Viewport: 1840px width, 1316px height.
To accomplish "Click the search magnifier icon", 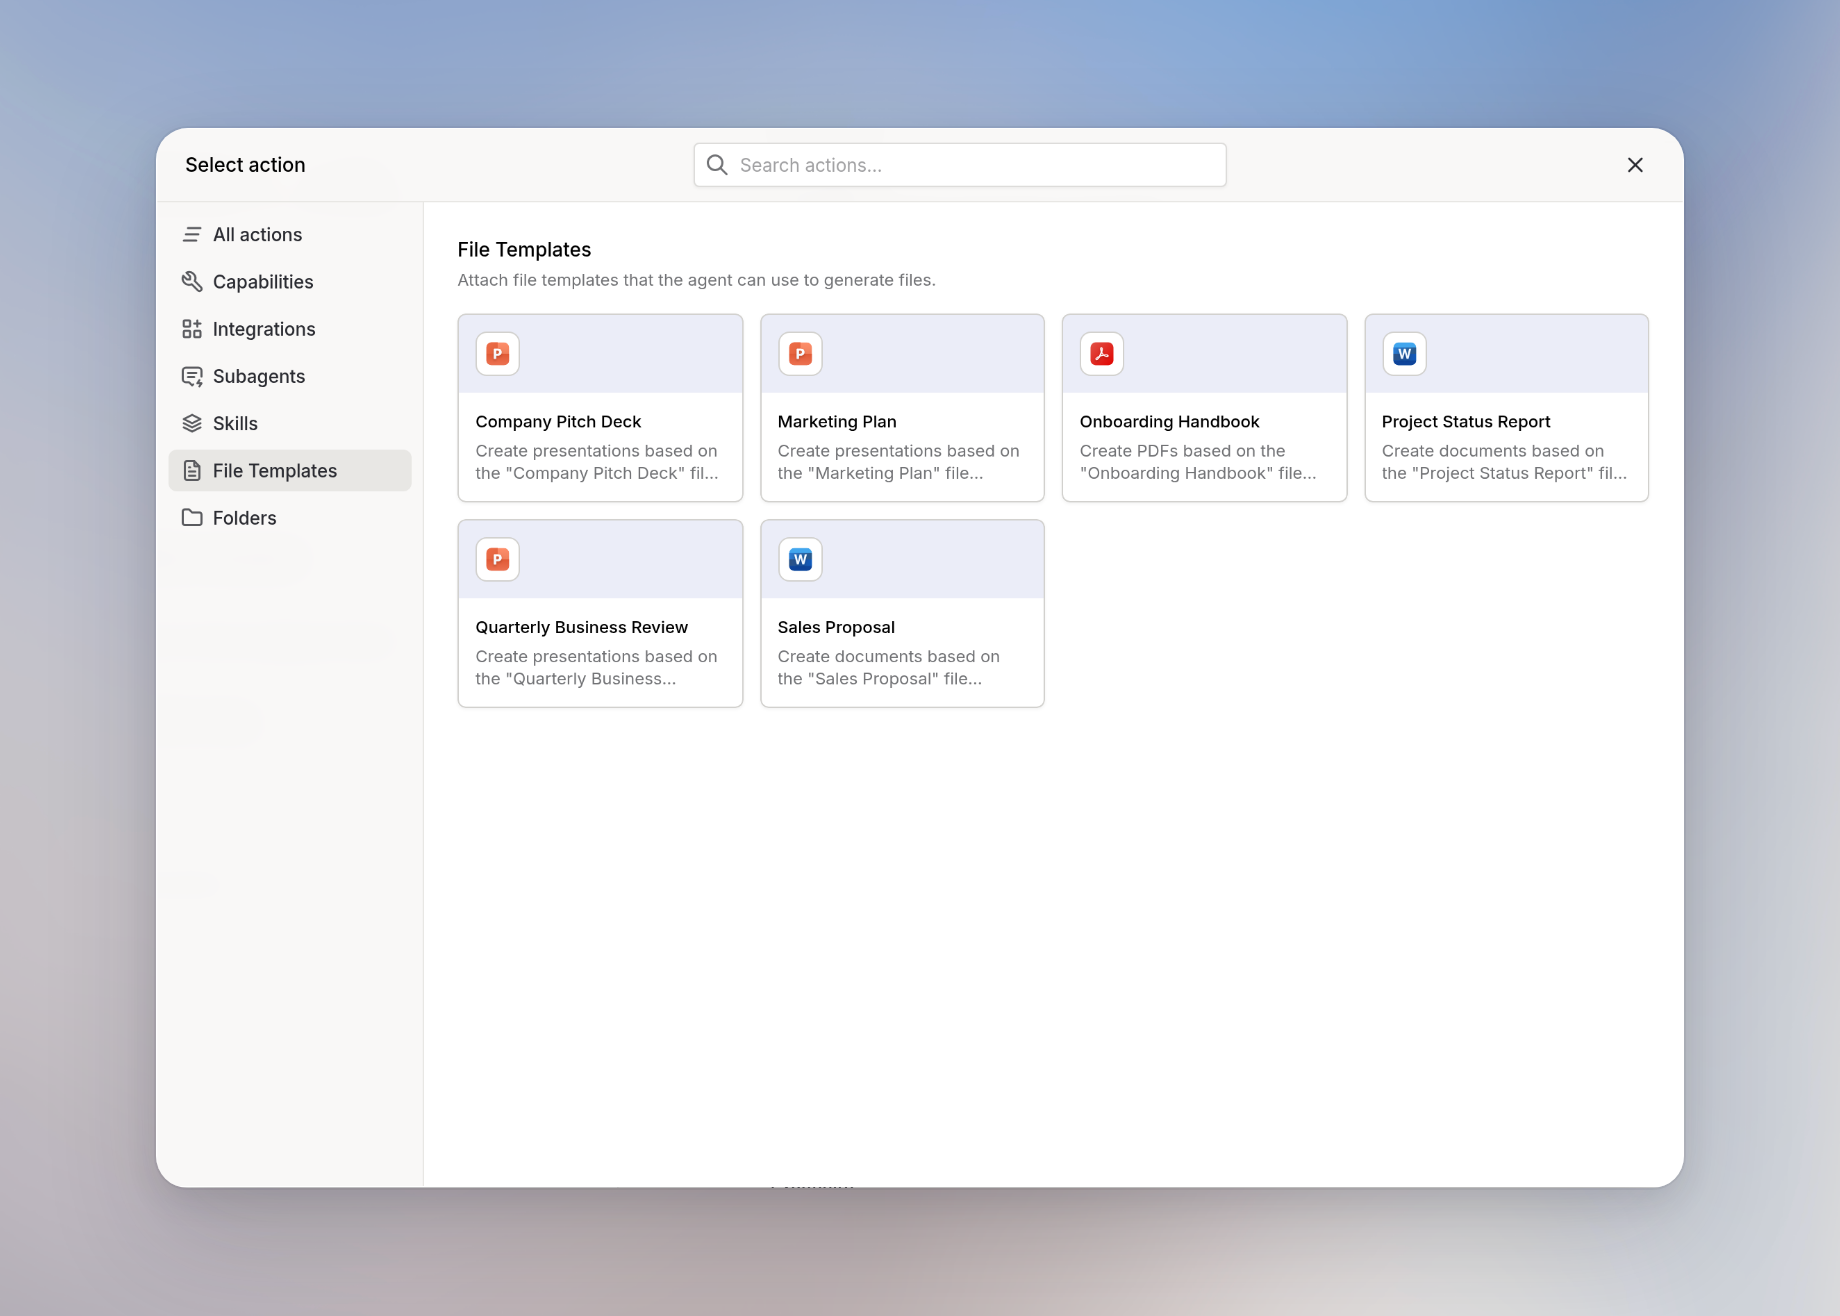I will coord(717,165).
